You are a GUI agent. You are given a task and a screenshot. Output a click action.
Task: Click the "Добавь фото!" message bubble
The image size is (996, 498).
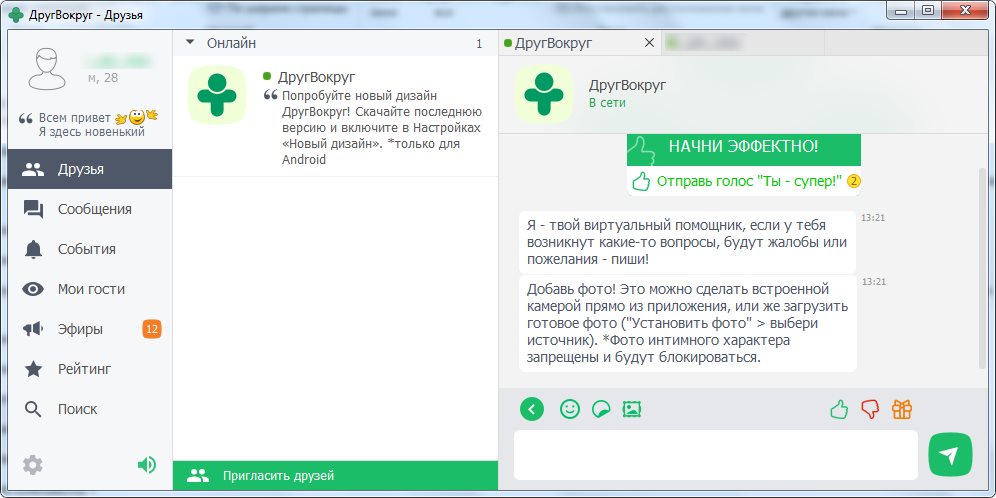coord(687,323)
